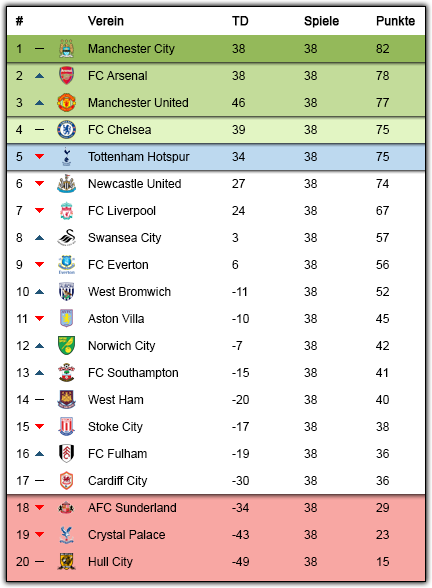Click the FC Chelsea club crest
Image resolution: width=432 pixels, height=588 pixels.
point(67,130)
